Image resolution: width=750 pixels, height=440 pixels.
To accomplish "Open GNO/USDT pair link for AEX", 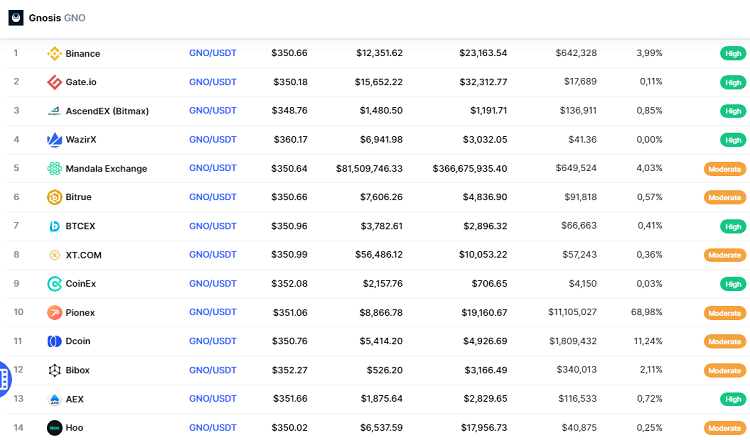I will pos(213,399).
